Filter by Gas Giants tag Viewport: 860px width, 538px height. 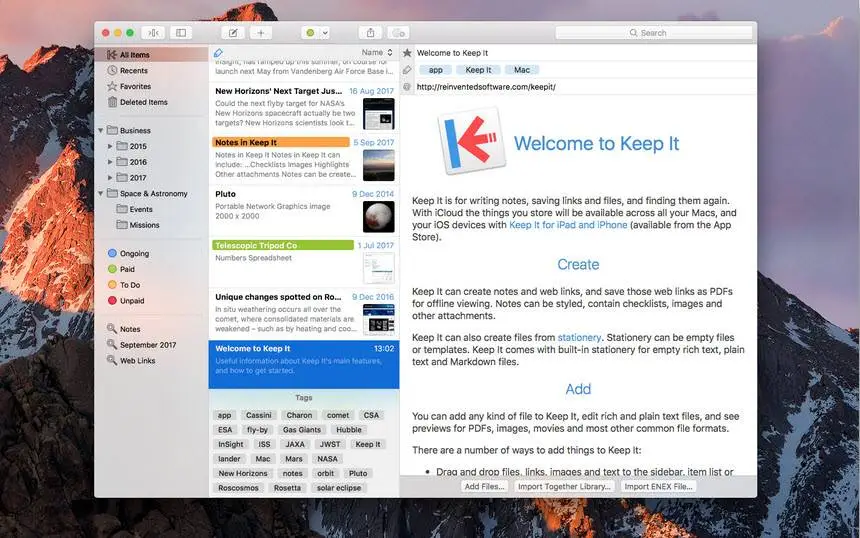(x=302, y=430)
